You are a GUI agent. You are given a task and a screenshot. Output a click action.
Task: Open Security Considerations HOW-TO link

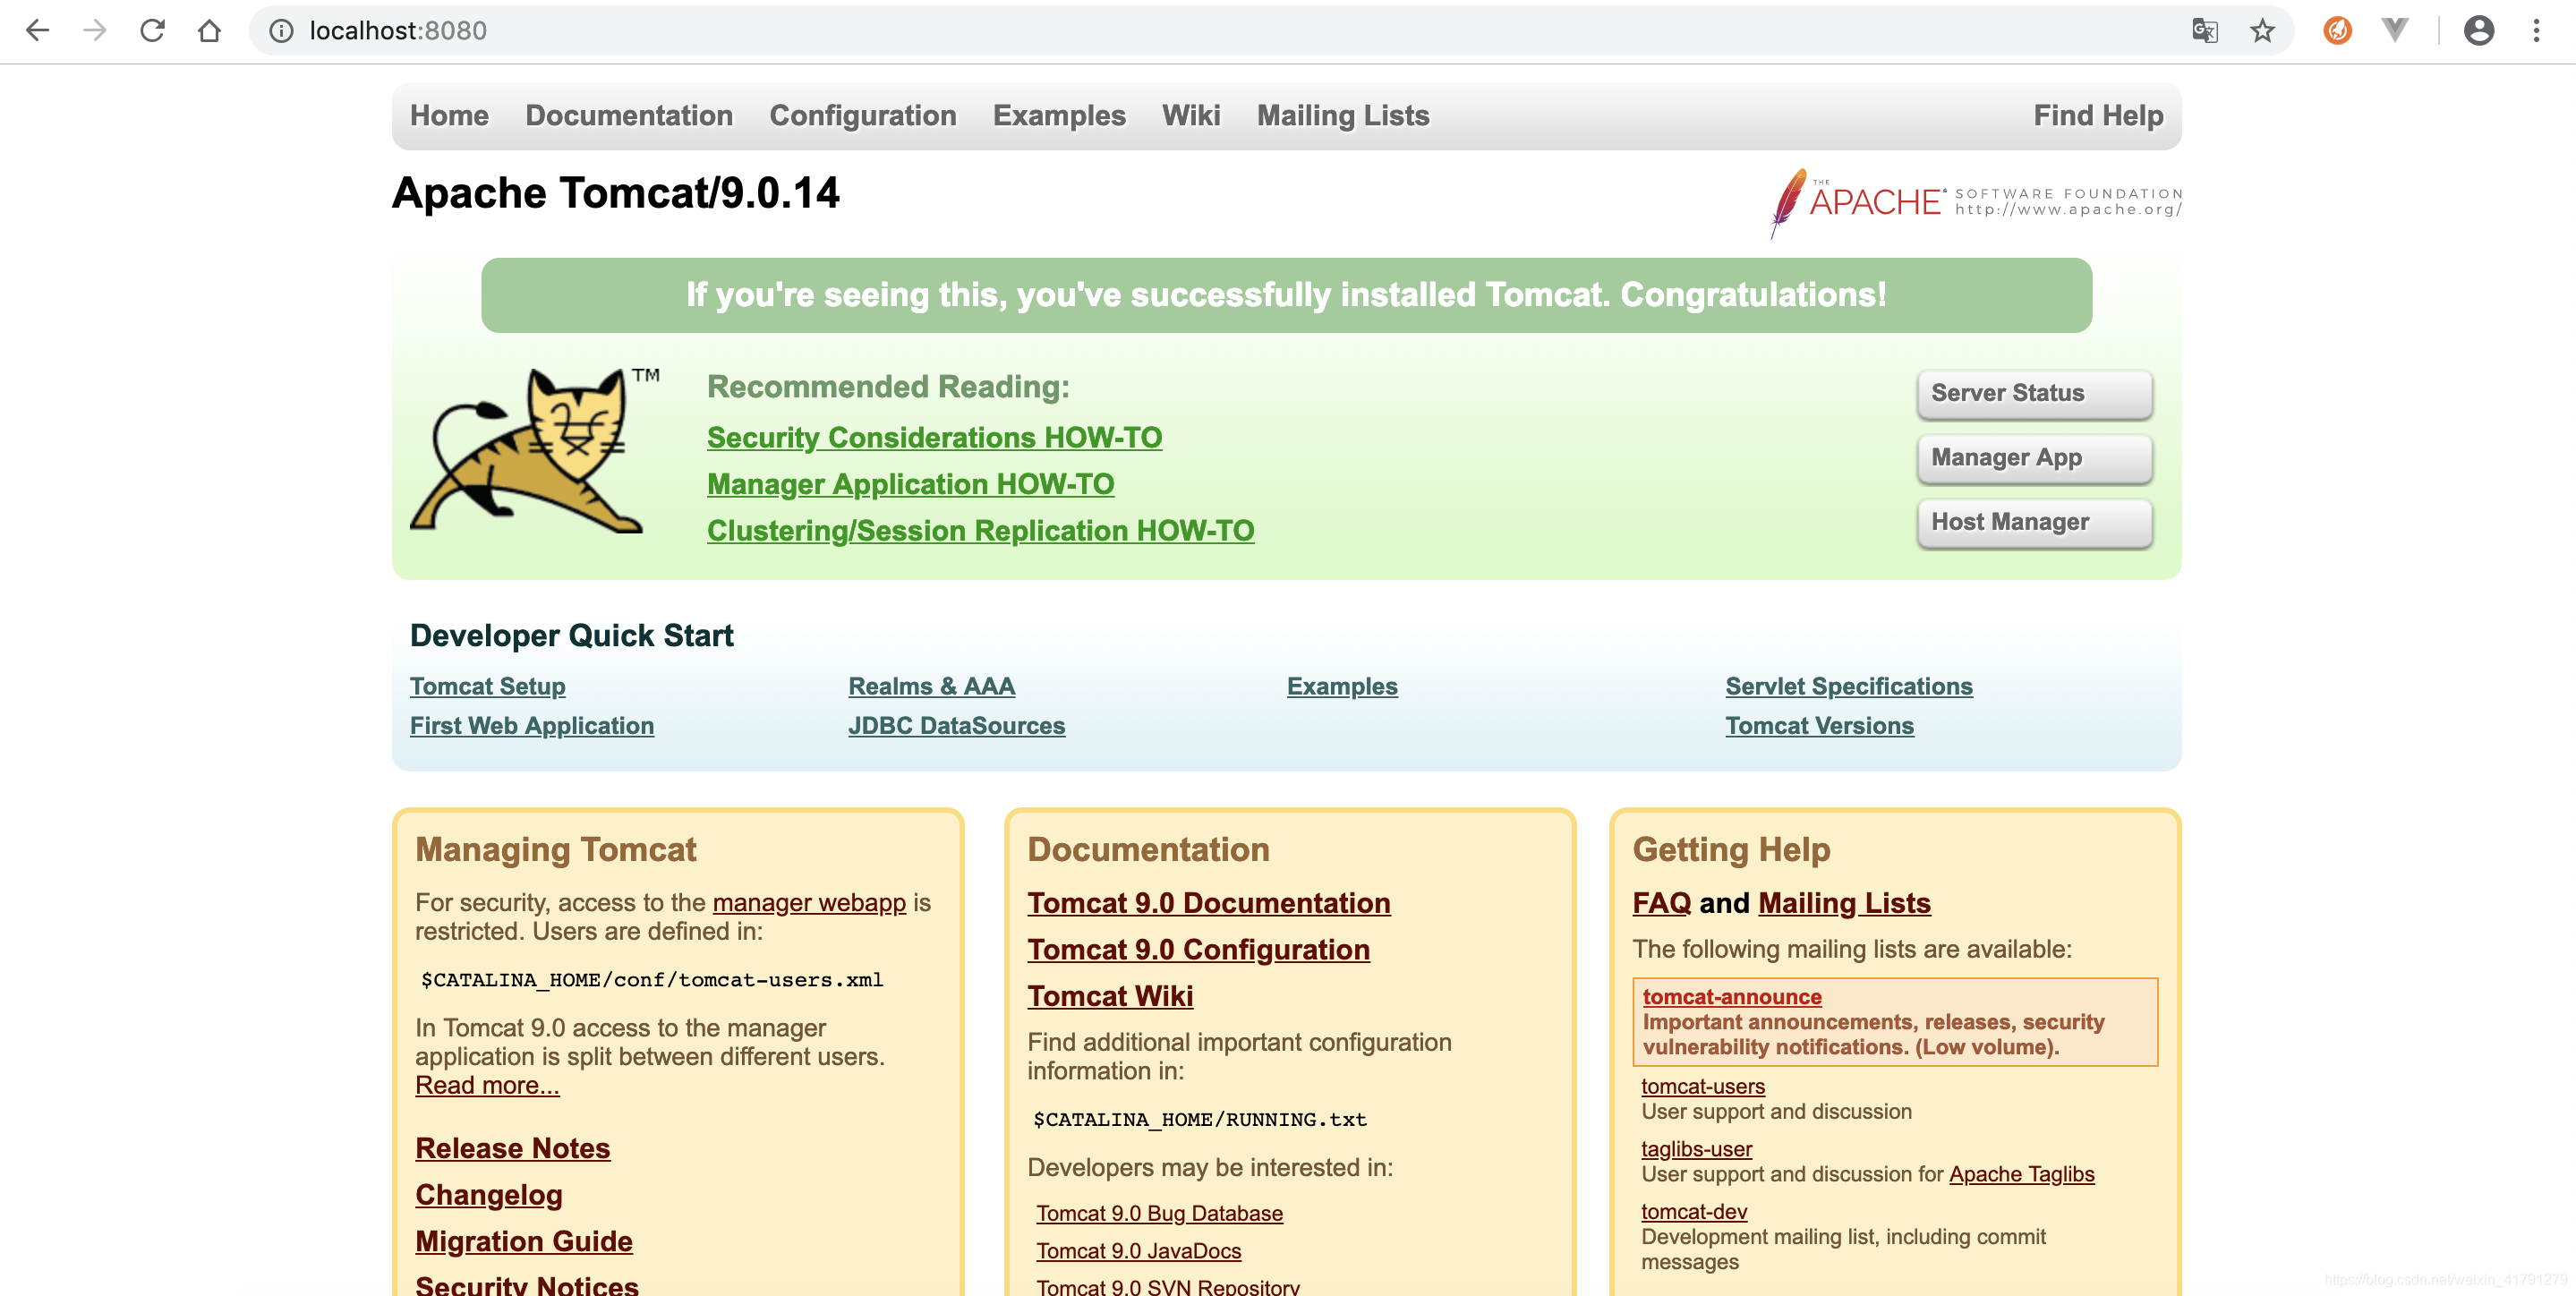934,438
